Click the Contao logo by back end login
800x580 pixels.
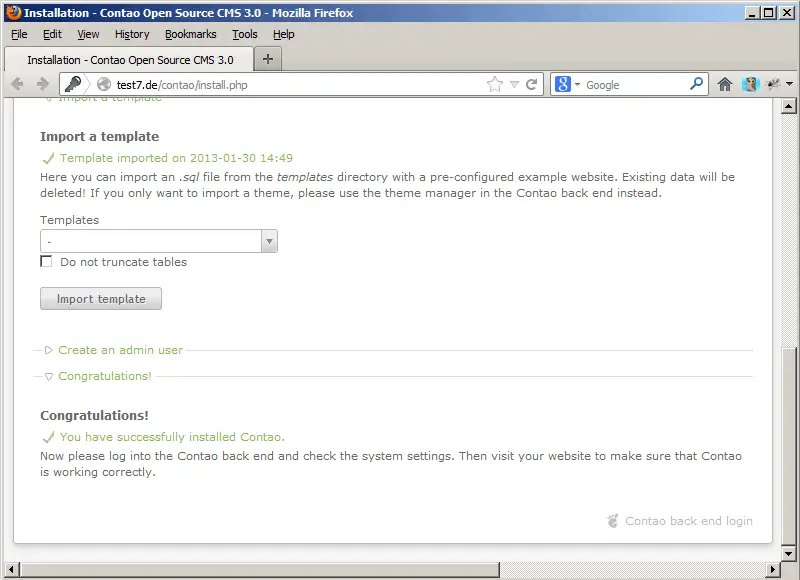coord(613,521)
